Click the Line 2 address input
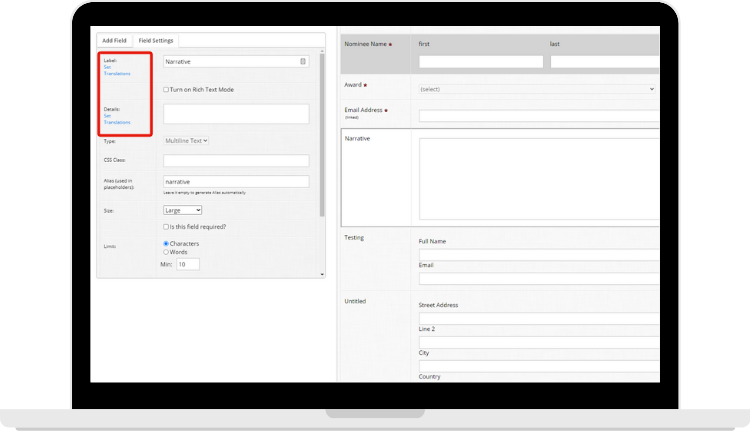The width and height of the screenshot is (750, 433). [539, 342]
